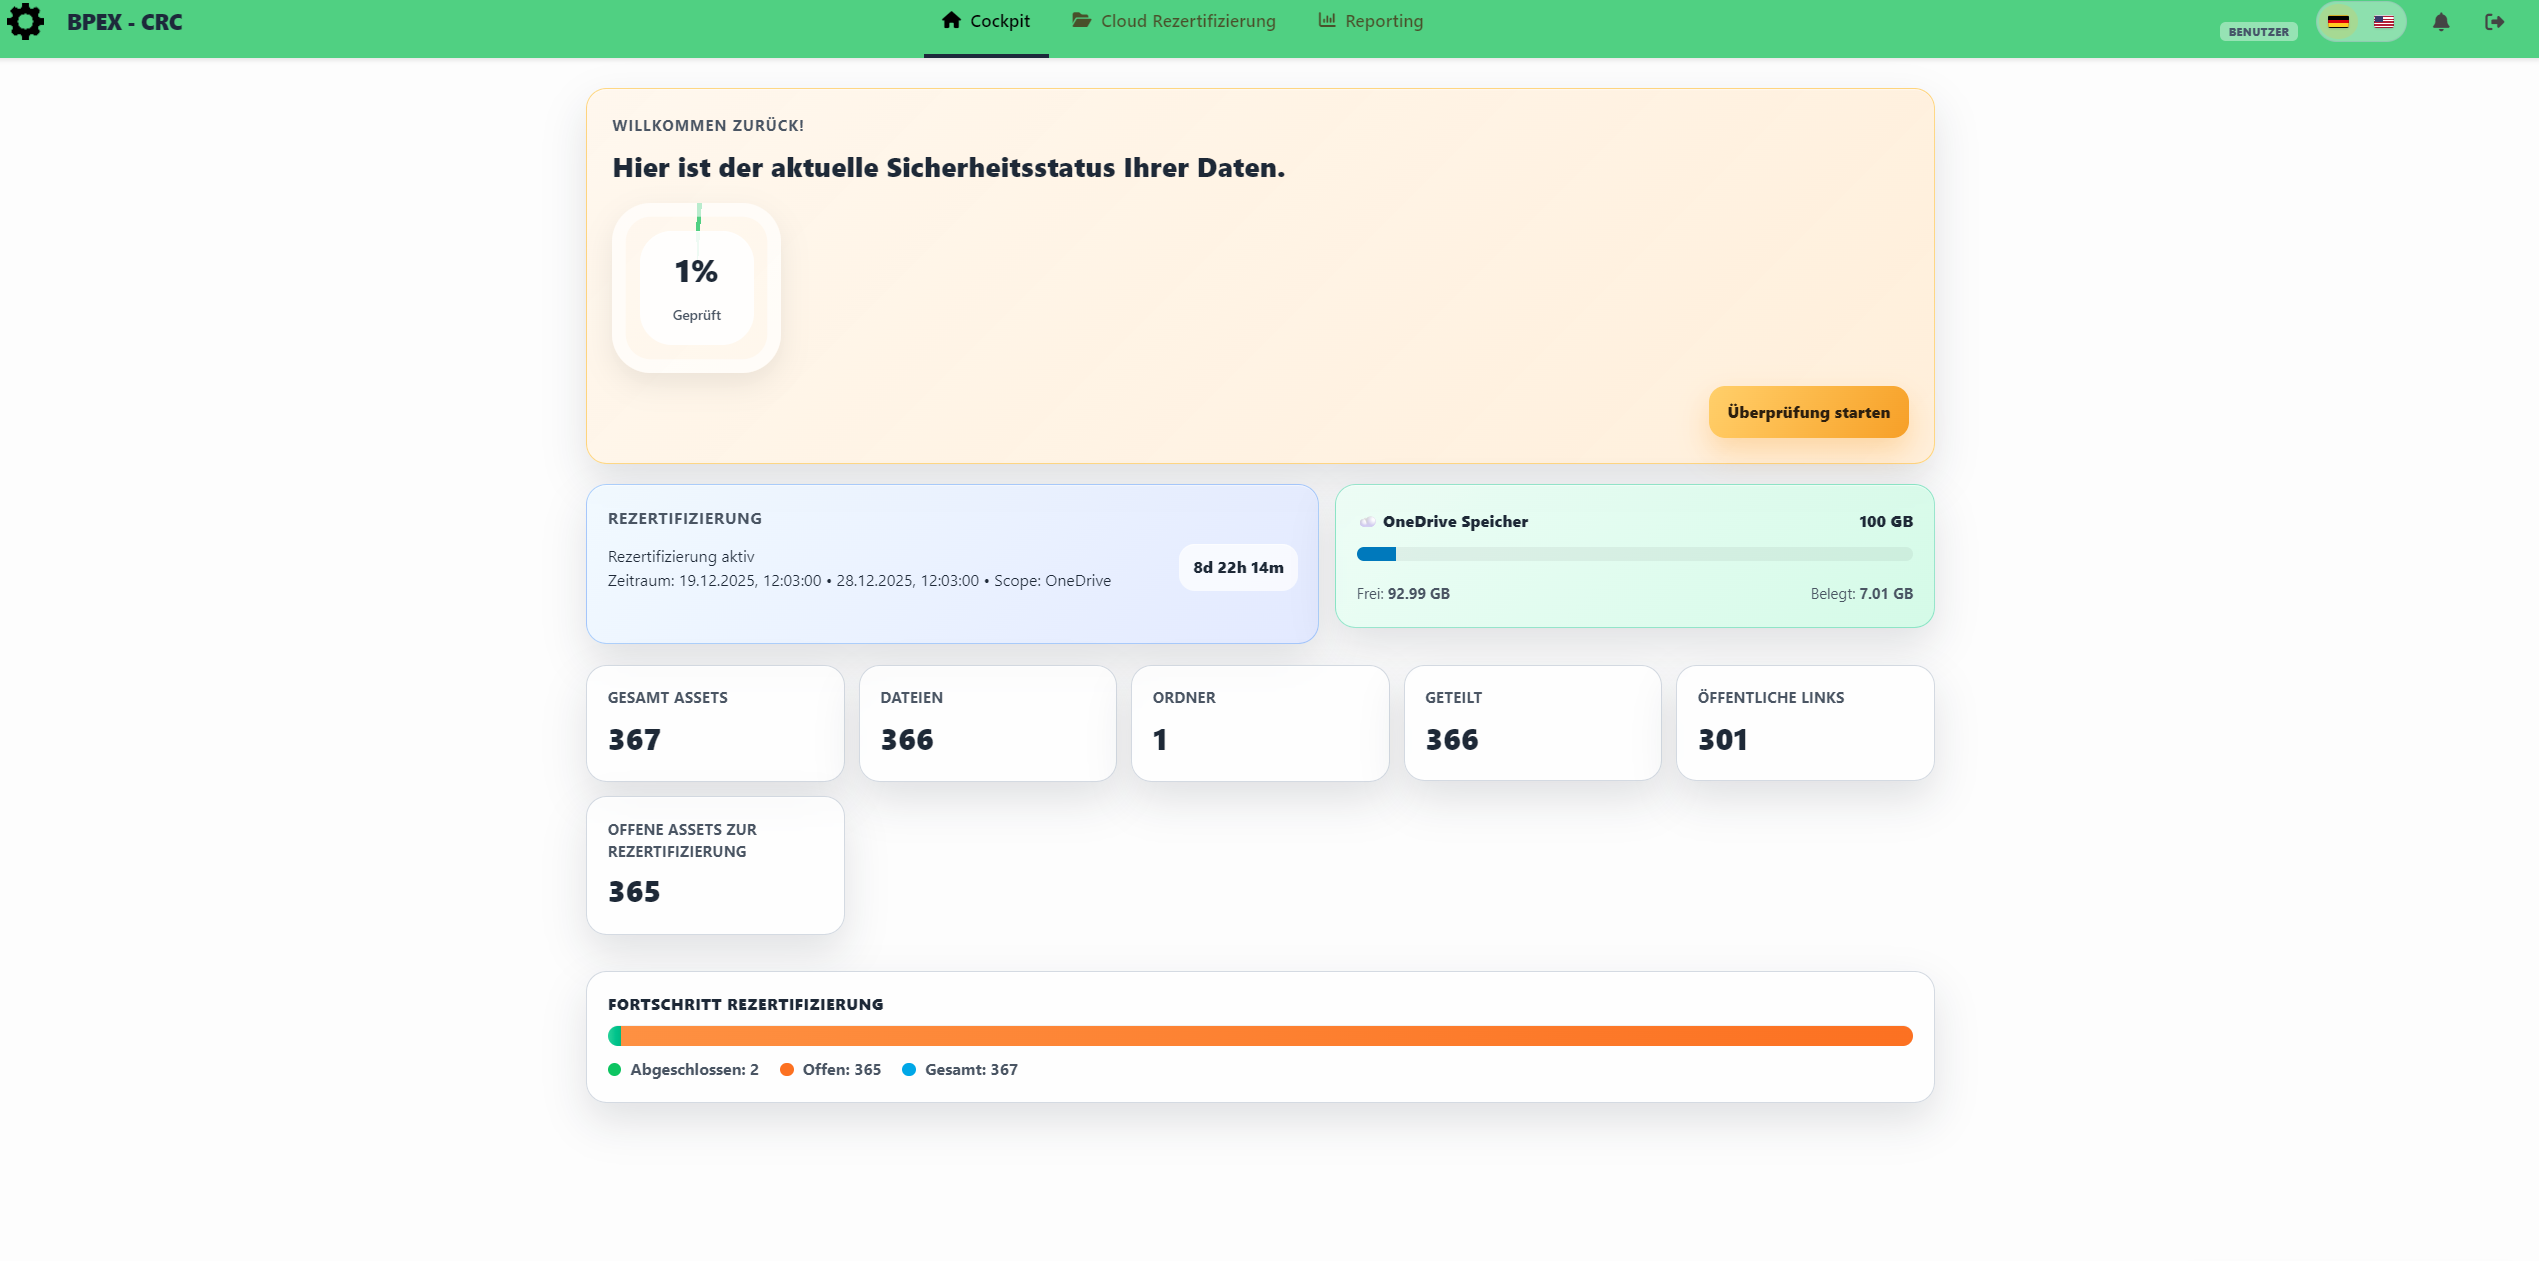Open the notifications bell
This screenshot has width=2539, height=1261.
[2441, 22]
